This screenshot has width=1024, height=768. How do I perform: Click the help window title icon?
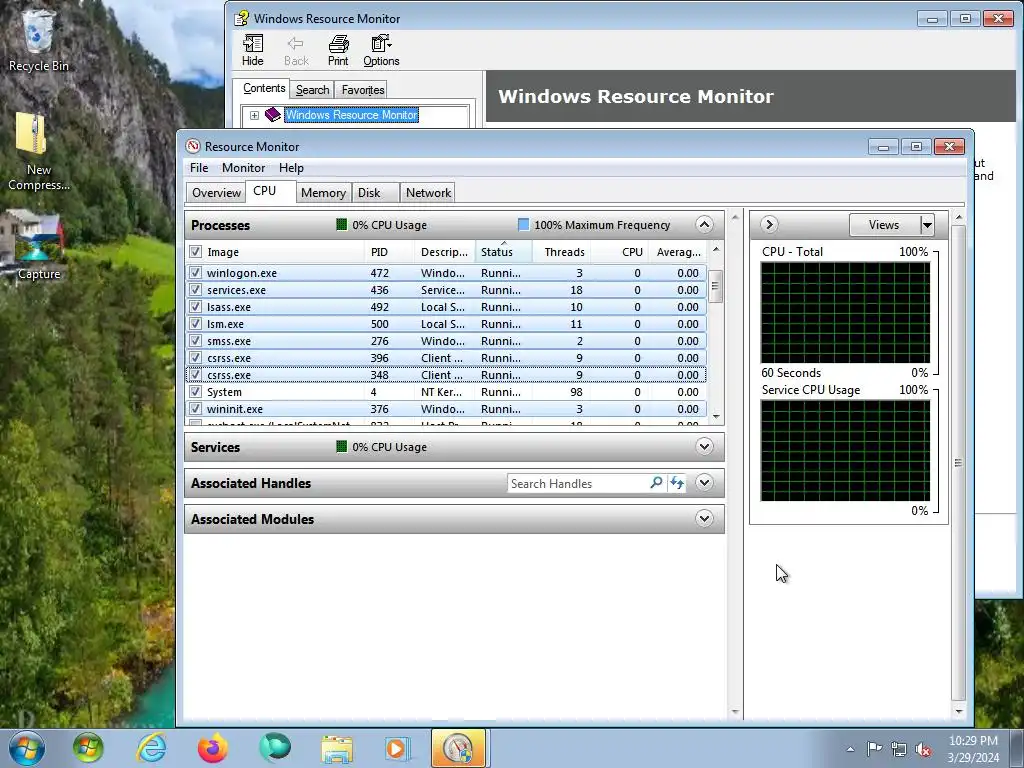241,18
